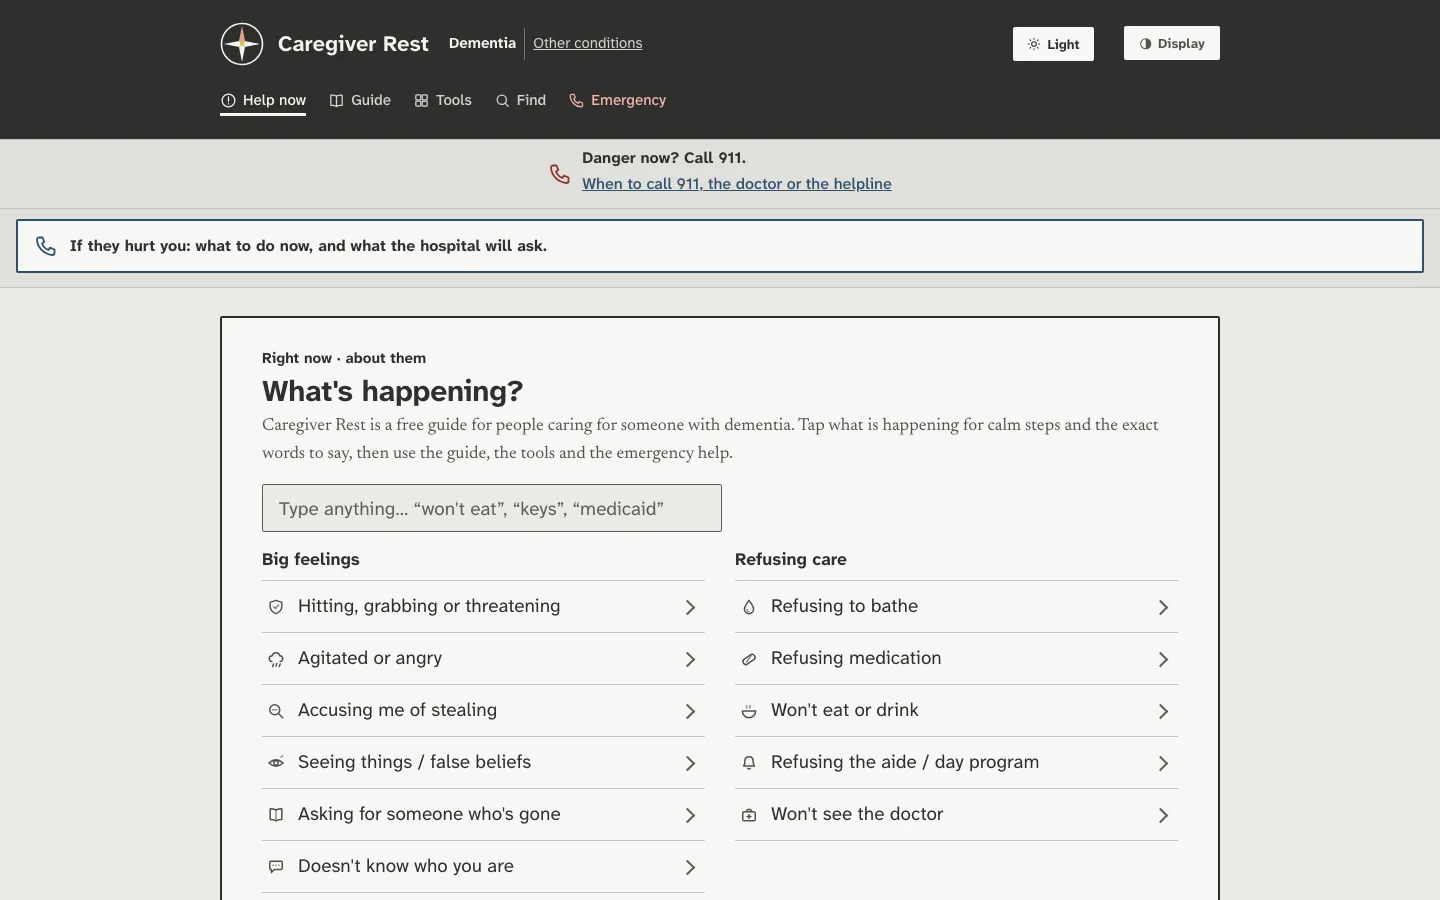Open Agitated or angry topic
1440x900 pixels.
tap(483, 659)
